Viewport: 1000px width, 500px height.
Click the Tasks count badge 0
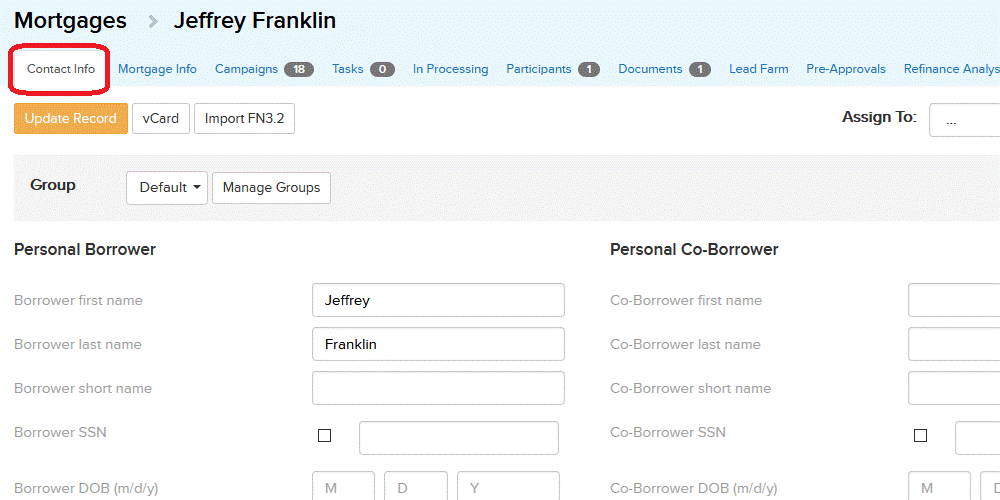(x=383, y=70)
